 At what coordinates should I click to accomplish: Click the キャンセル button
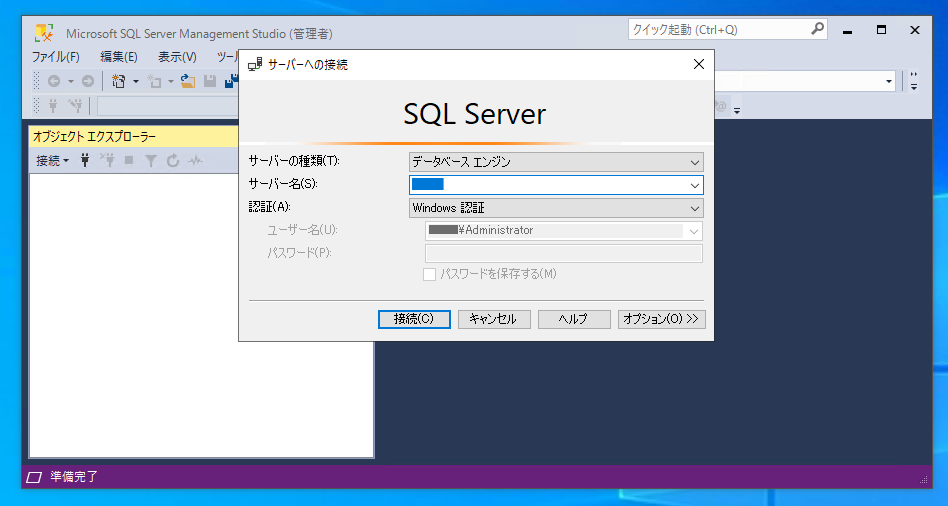click(x=494, y=319)
